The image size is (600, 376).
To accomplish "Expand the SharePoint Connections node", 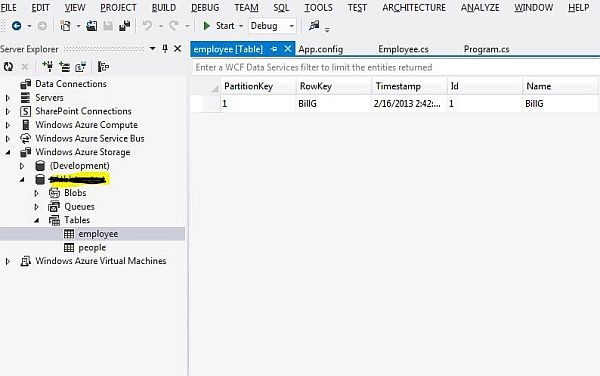I will [8, 111].
